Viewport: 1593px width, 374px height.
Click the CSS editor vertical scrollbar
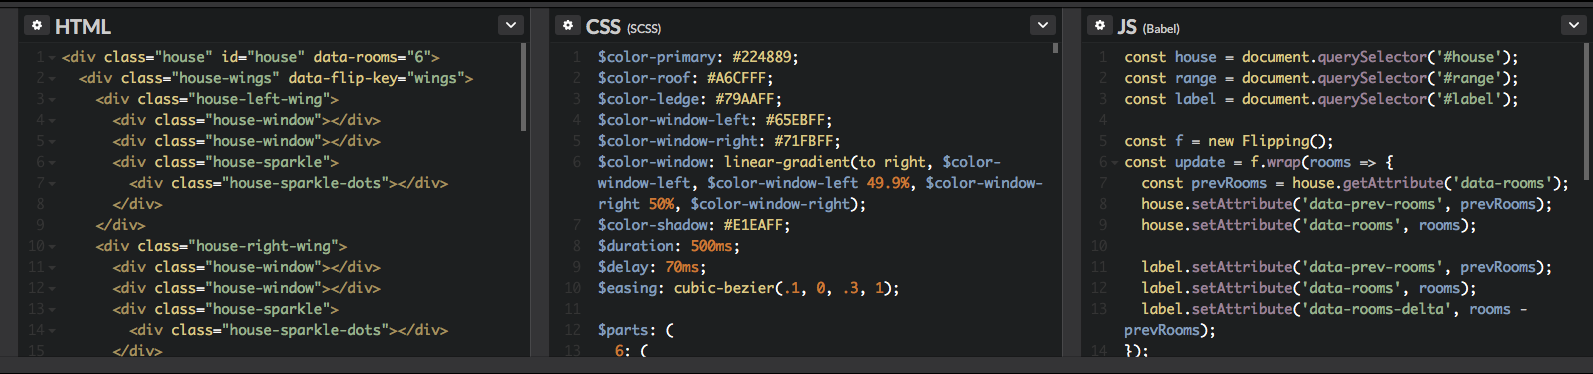(1055, 47)
